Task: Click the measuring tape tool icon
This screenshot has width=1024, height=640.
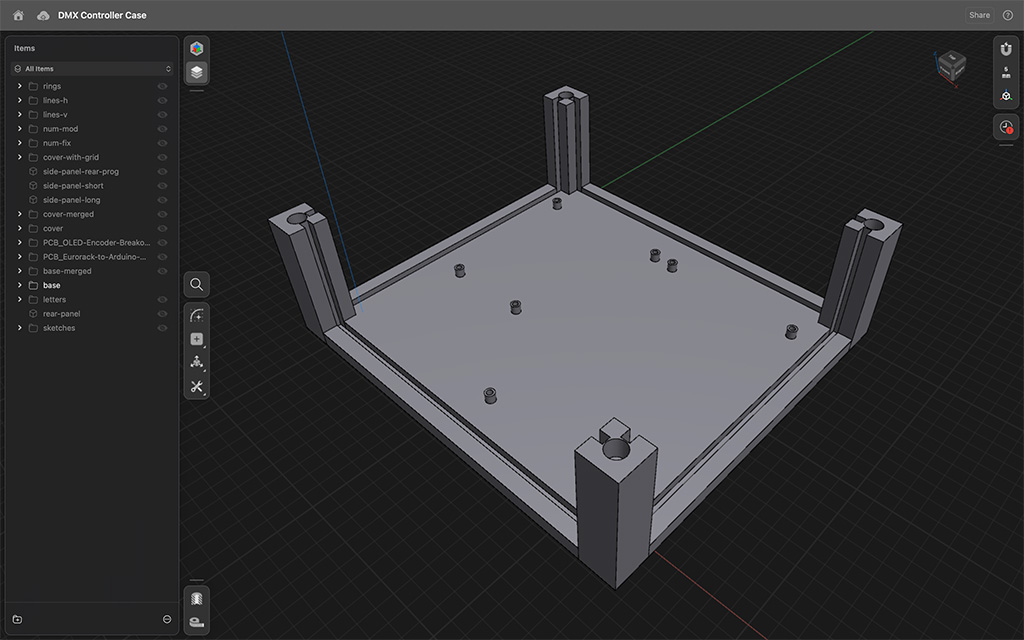Action: [197, 622]
